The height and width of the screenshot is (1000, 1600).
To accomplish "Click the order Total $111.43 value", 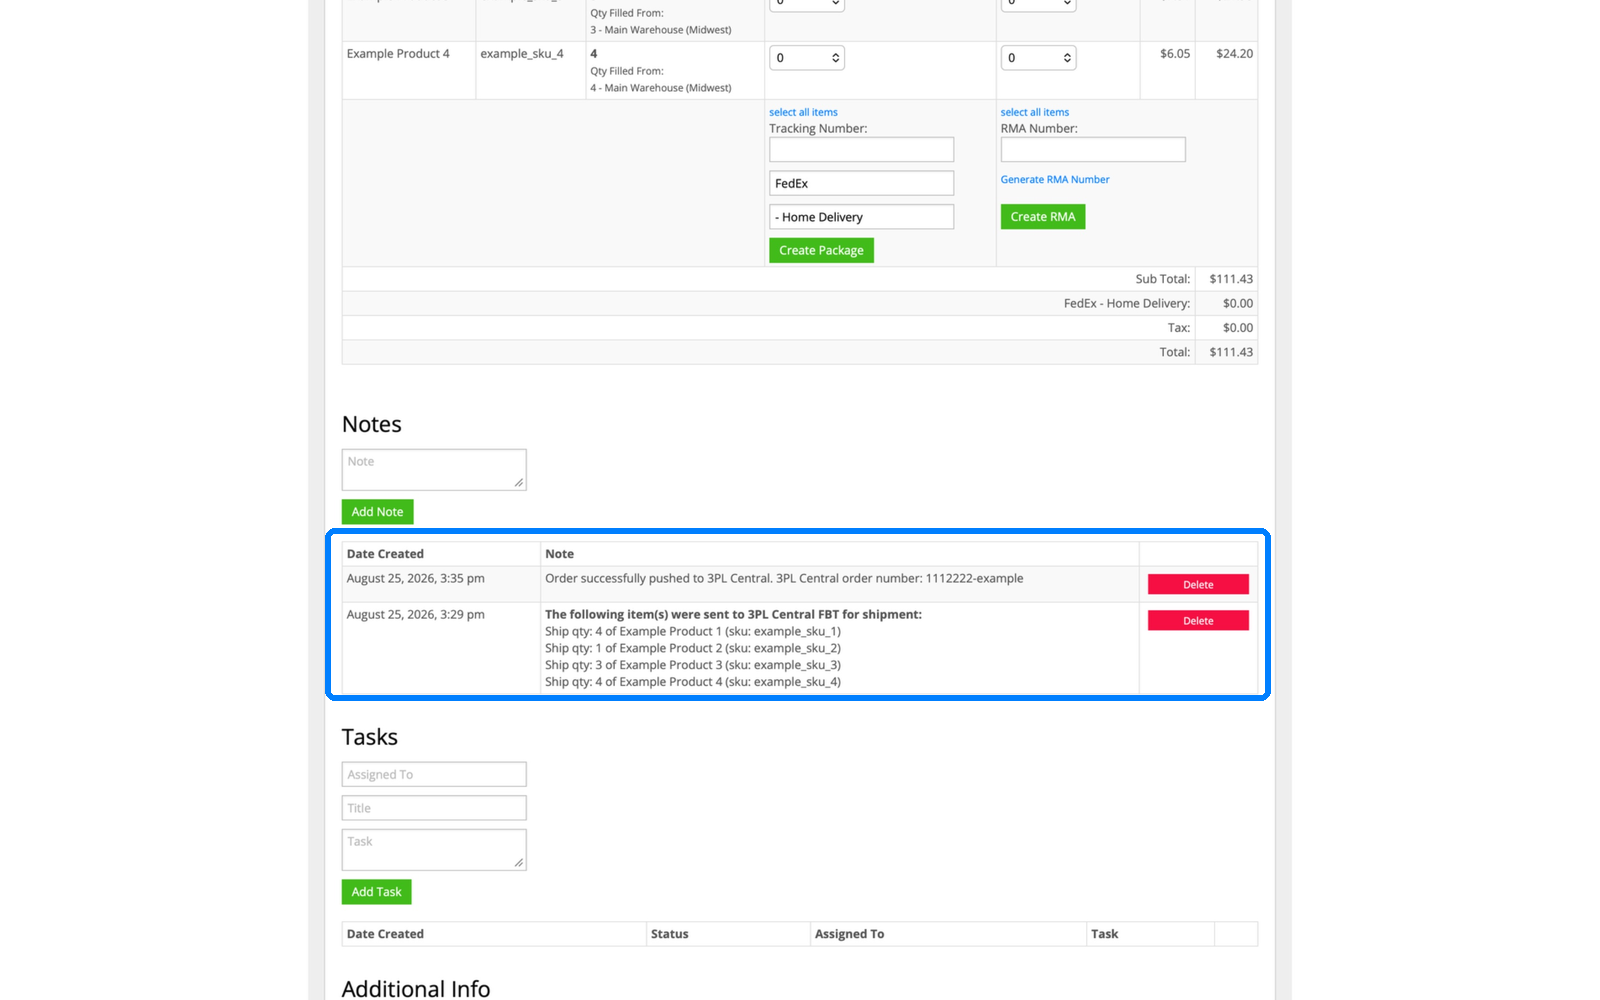I will coord(1231,352).
